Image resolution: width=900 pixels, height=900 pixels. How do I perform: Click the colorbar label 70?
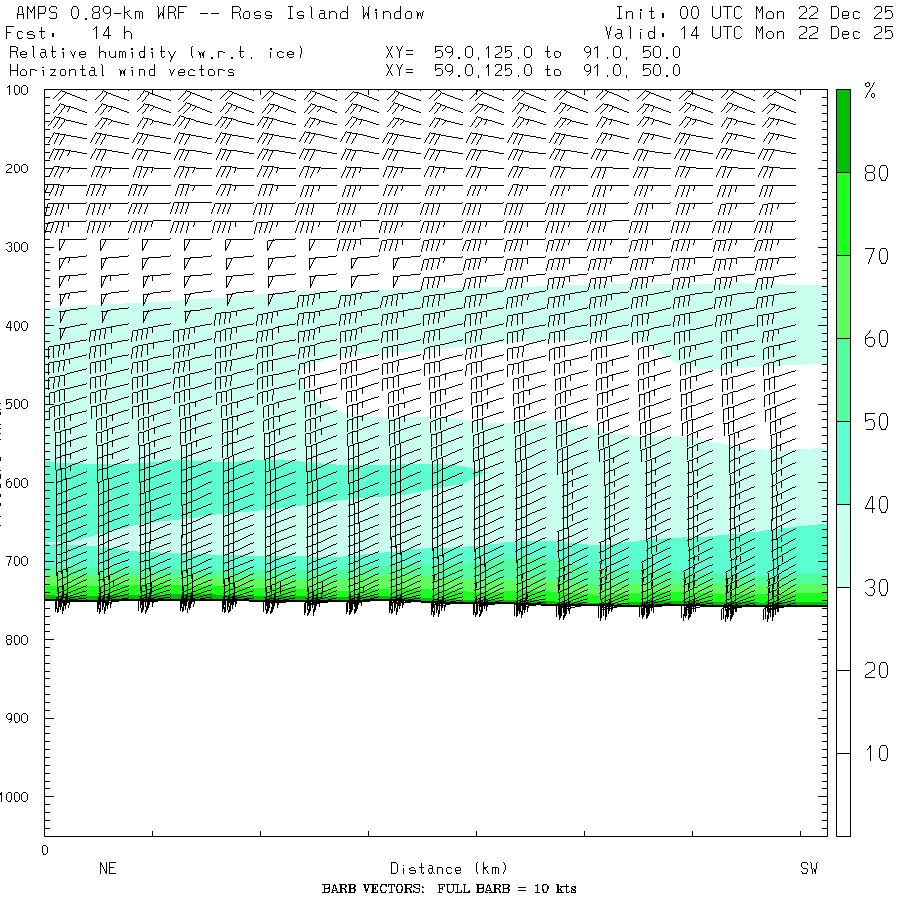click(x=876, y=256)
